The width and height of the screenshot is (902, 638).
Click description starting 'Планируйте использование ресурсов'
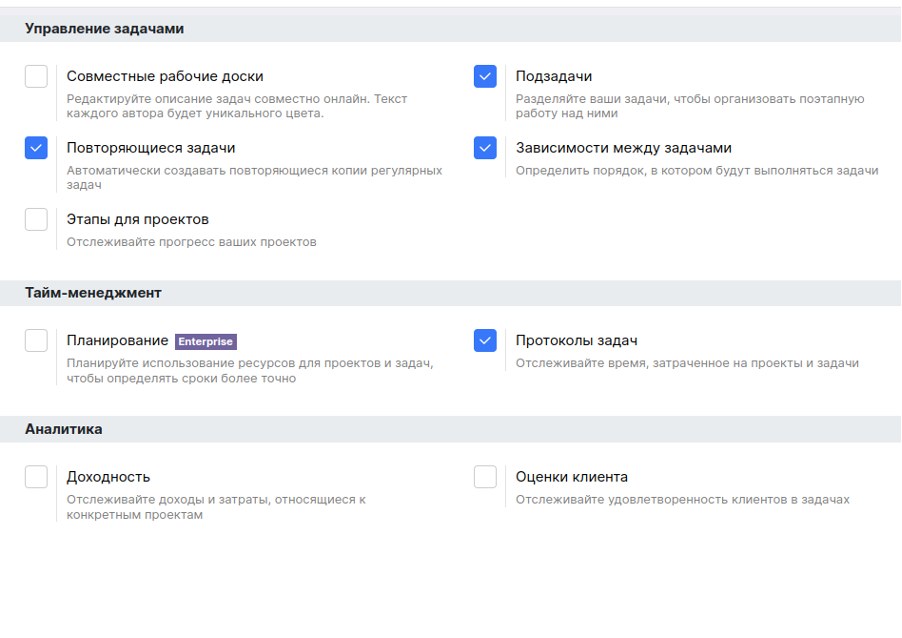[250, 370]
